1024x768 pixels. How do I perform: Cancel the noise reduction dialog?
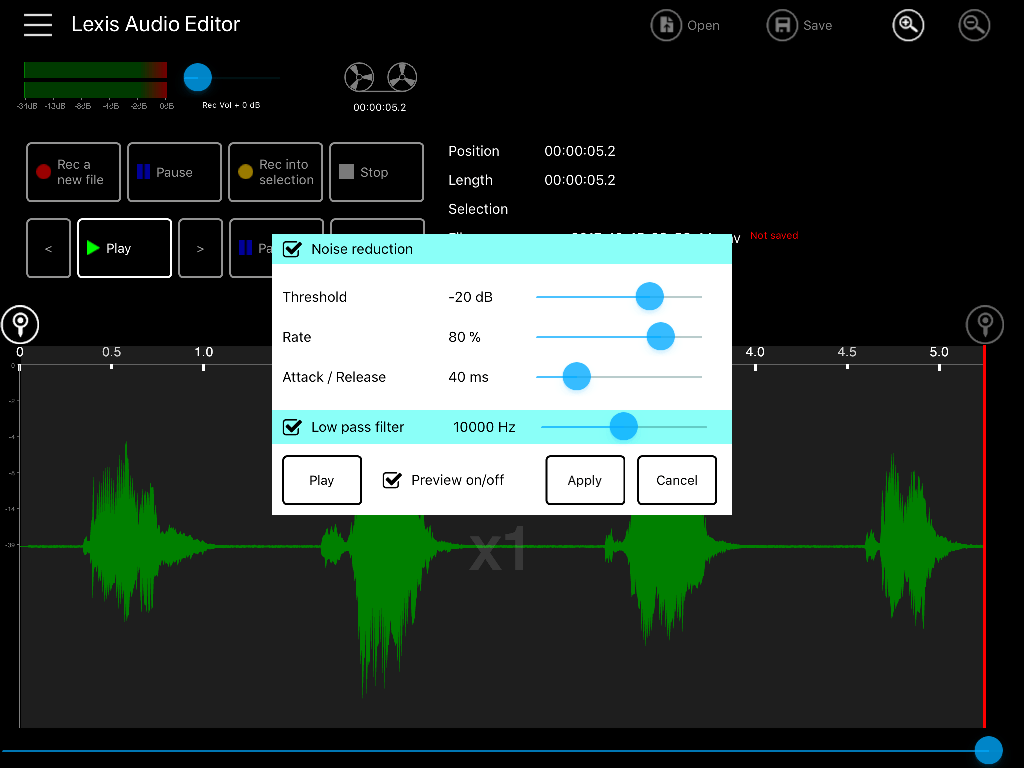676,480
